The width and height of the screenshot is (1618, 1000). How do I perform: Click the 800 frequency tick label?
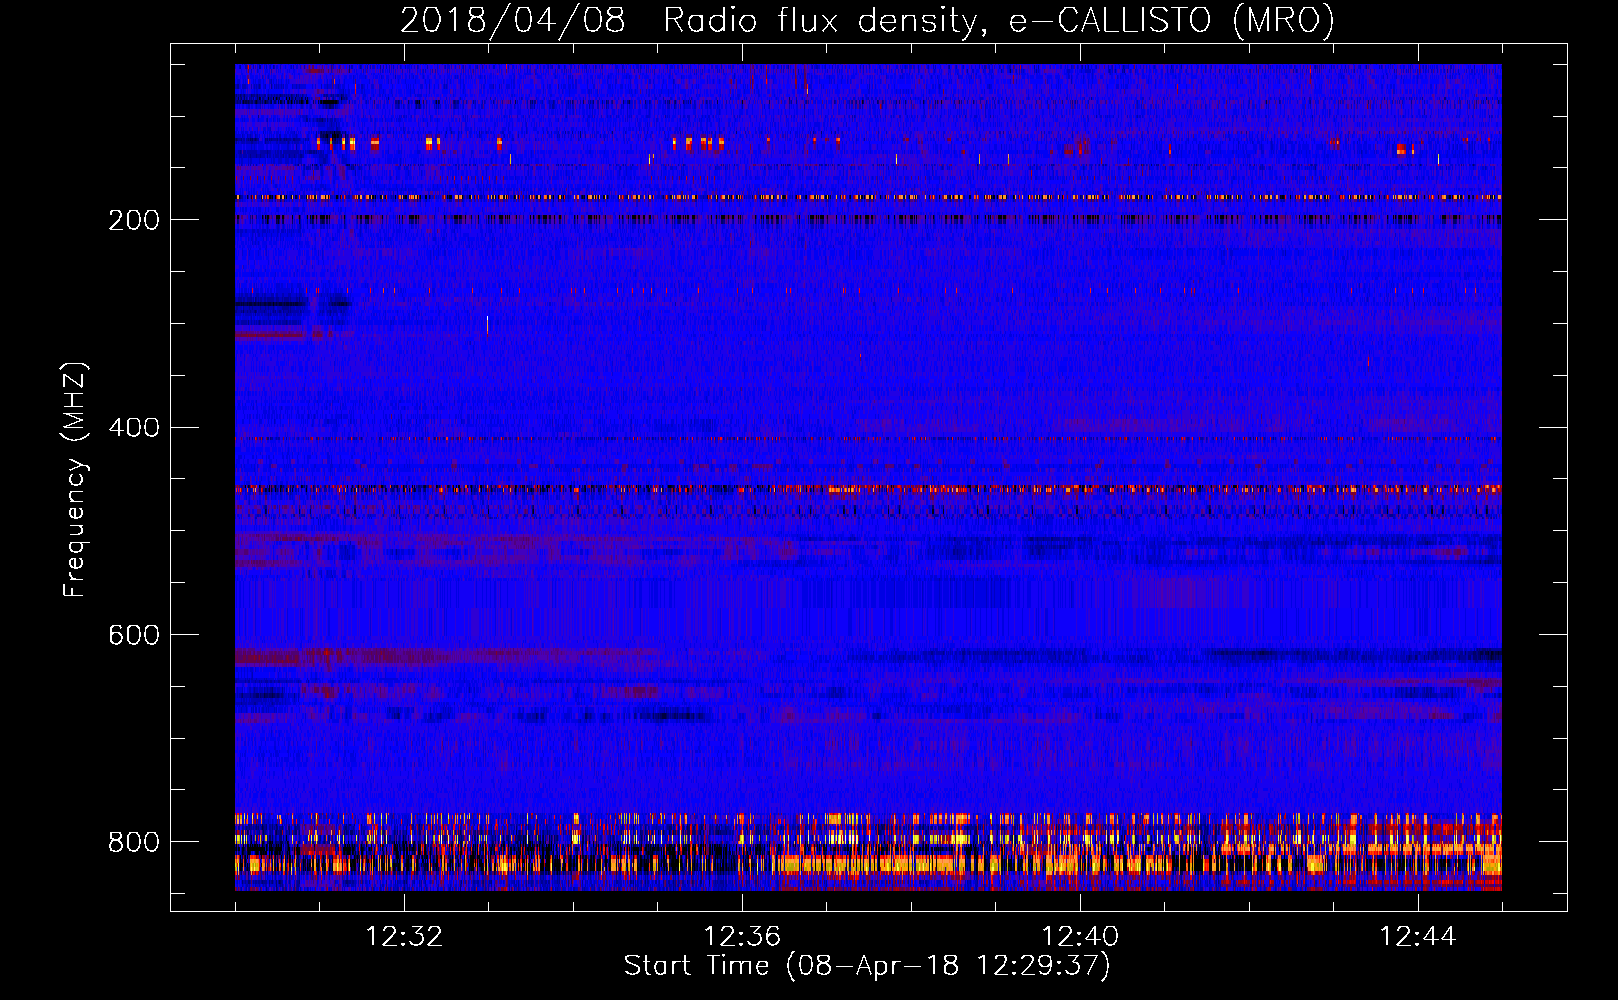pos(134,842)
